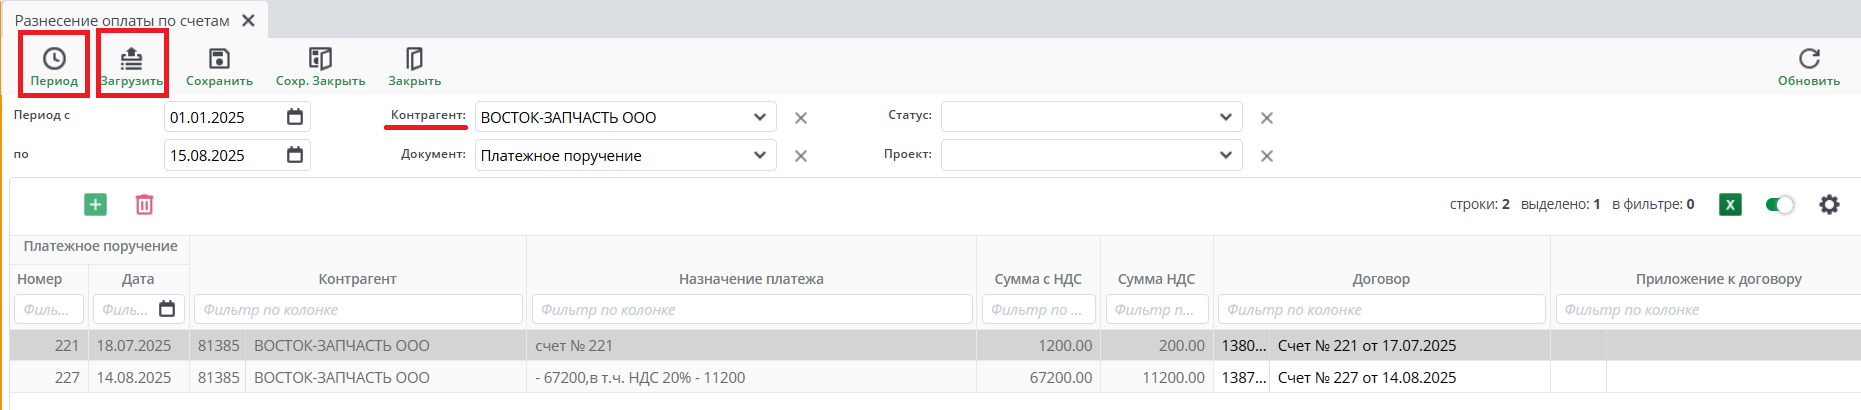Open calendar for Период с date
Image resolution: width=1861 pixels, height=410 pixels.
pyautogui.click(x=295, y=117)
